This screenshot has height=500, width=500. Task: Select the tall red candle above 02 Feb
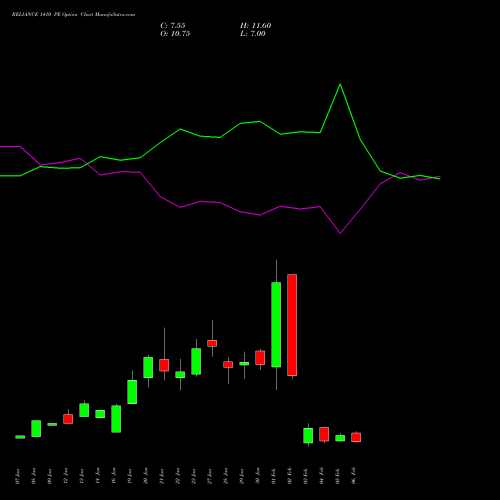click(292, 325)
